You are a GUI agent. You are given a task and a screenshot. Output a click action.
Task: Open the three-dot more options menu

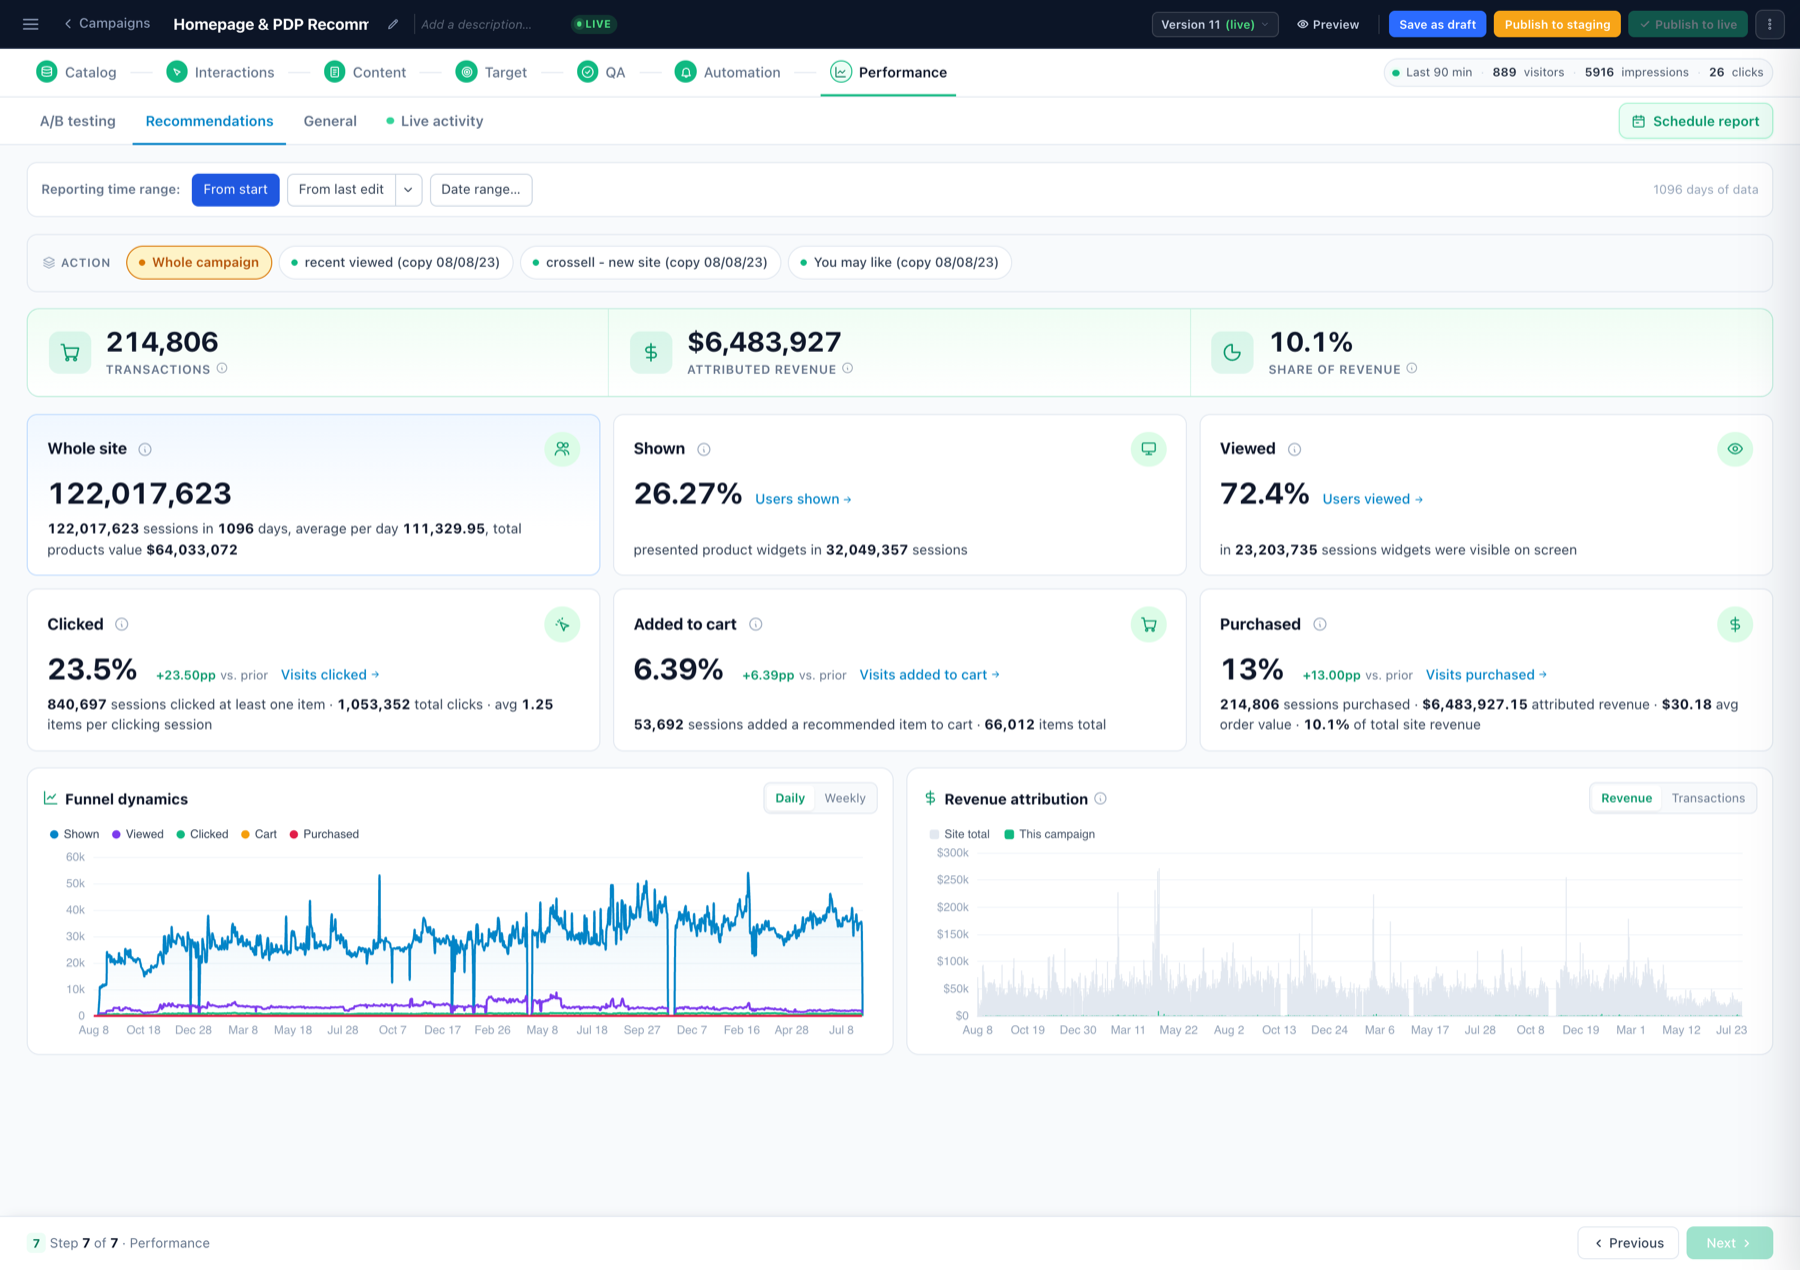[x=1769, y=24]
